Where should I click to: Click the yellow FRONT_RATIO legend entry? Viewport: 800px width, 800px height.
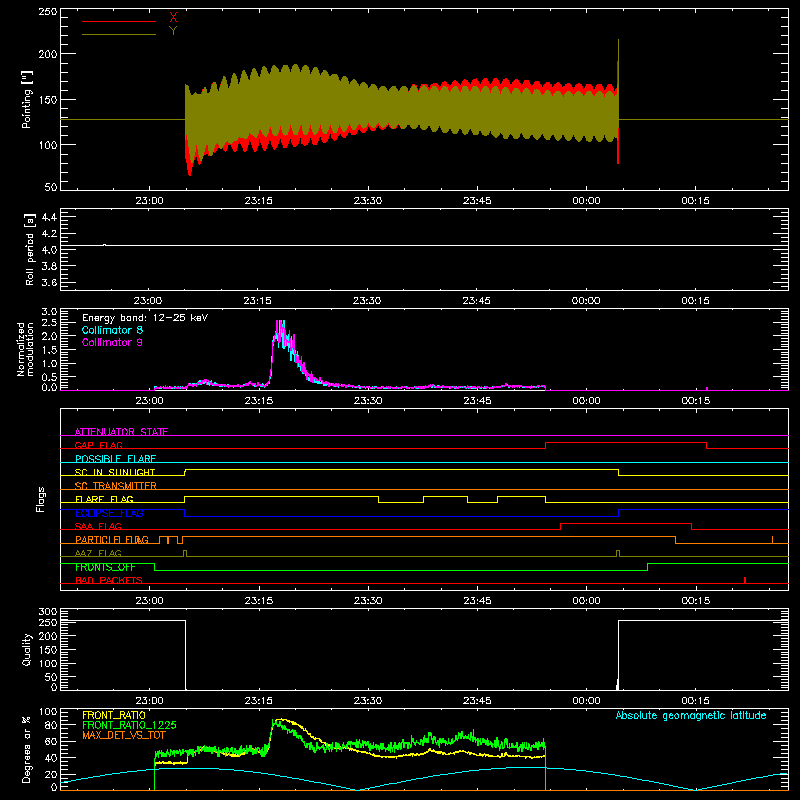coord(114,715)
